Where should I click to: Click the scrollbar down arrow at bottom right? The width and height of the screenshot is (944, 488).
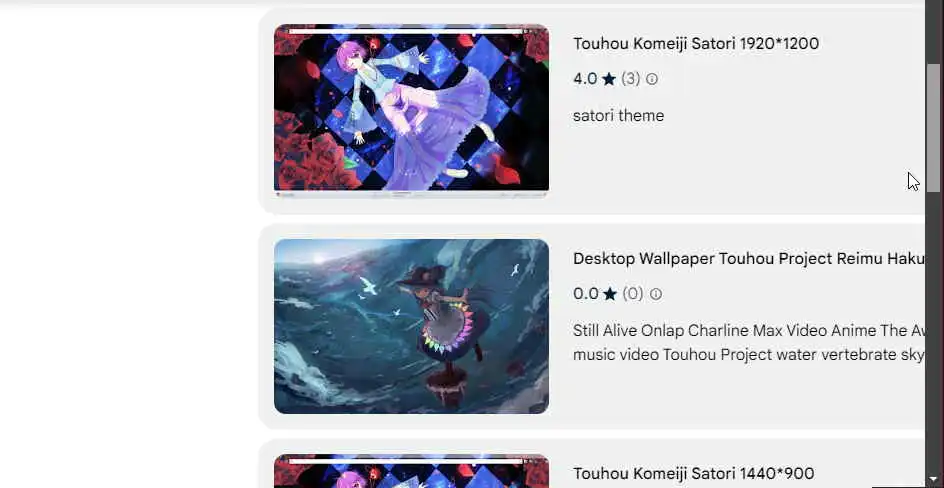(x=934, y=479)
